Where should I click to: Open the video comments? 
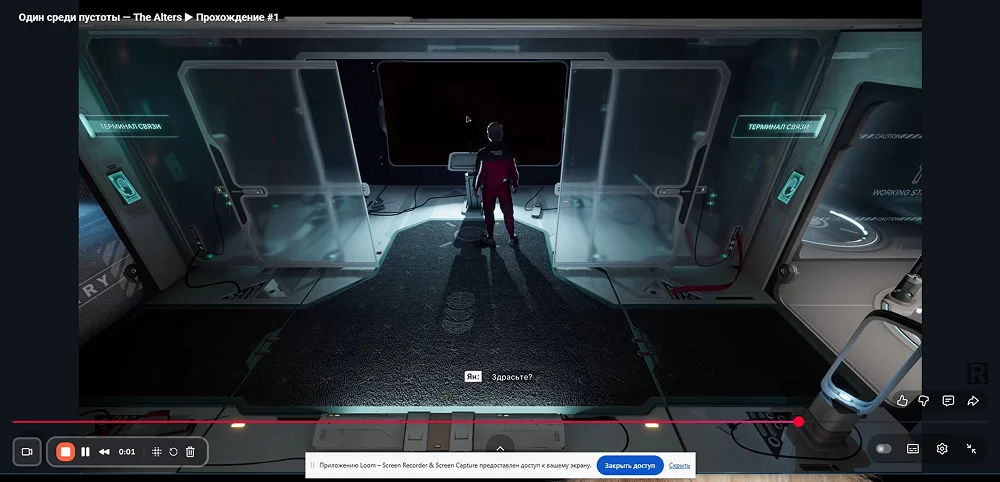pyautogui.click(x=948, y=401)
